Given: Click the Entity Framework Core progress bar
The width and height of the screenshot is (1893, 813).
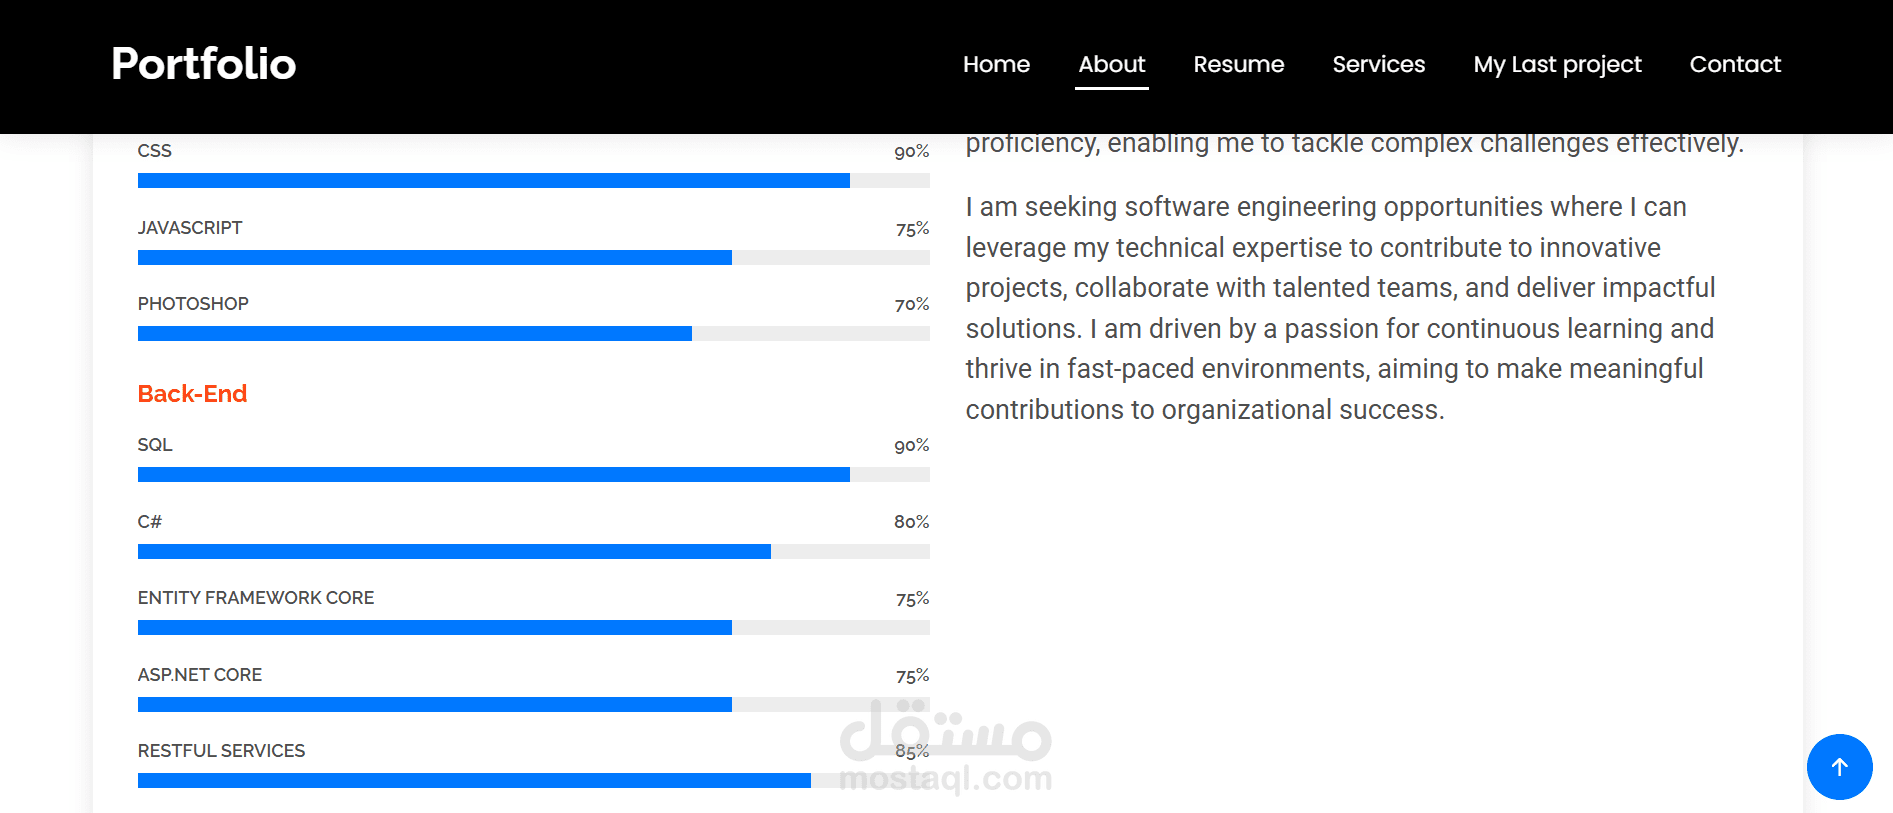Looking at the screenshot, I should pyautogui.click(x=533, y=628).
